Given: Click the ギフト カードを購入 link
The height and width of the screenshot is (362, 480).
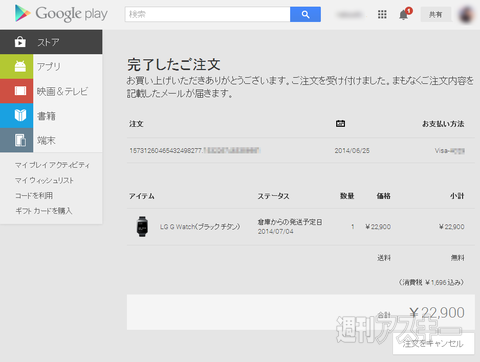Looking at the screenshot, I should click(44, 211).
